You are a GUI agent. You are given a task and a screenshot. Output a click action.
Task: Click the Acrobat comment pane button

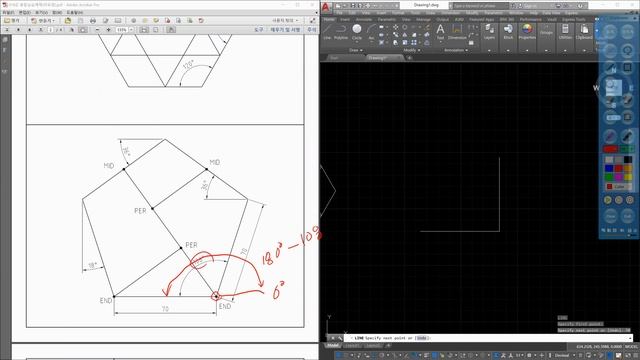pos(311,30)
